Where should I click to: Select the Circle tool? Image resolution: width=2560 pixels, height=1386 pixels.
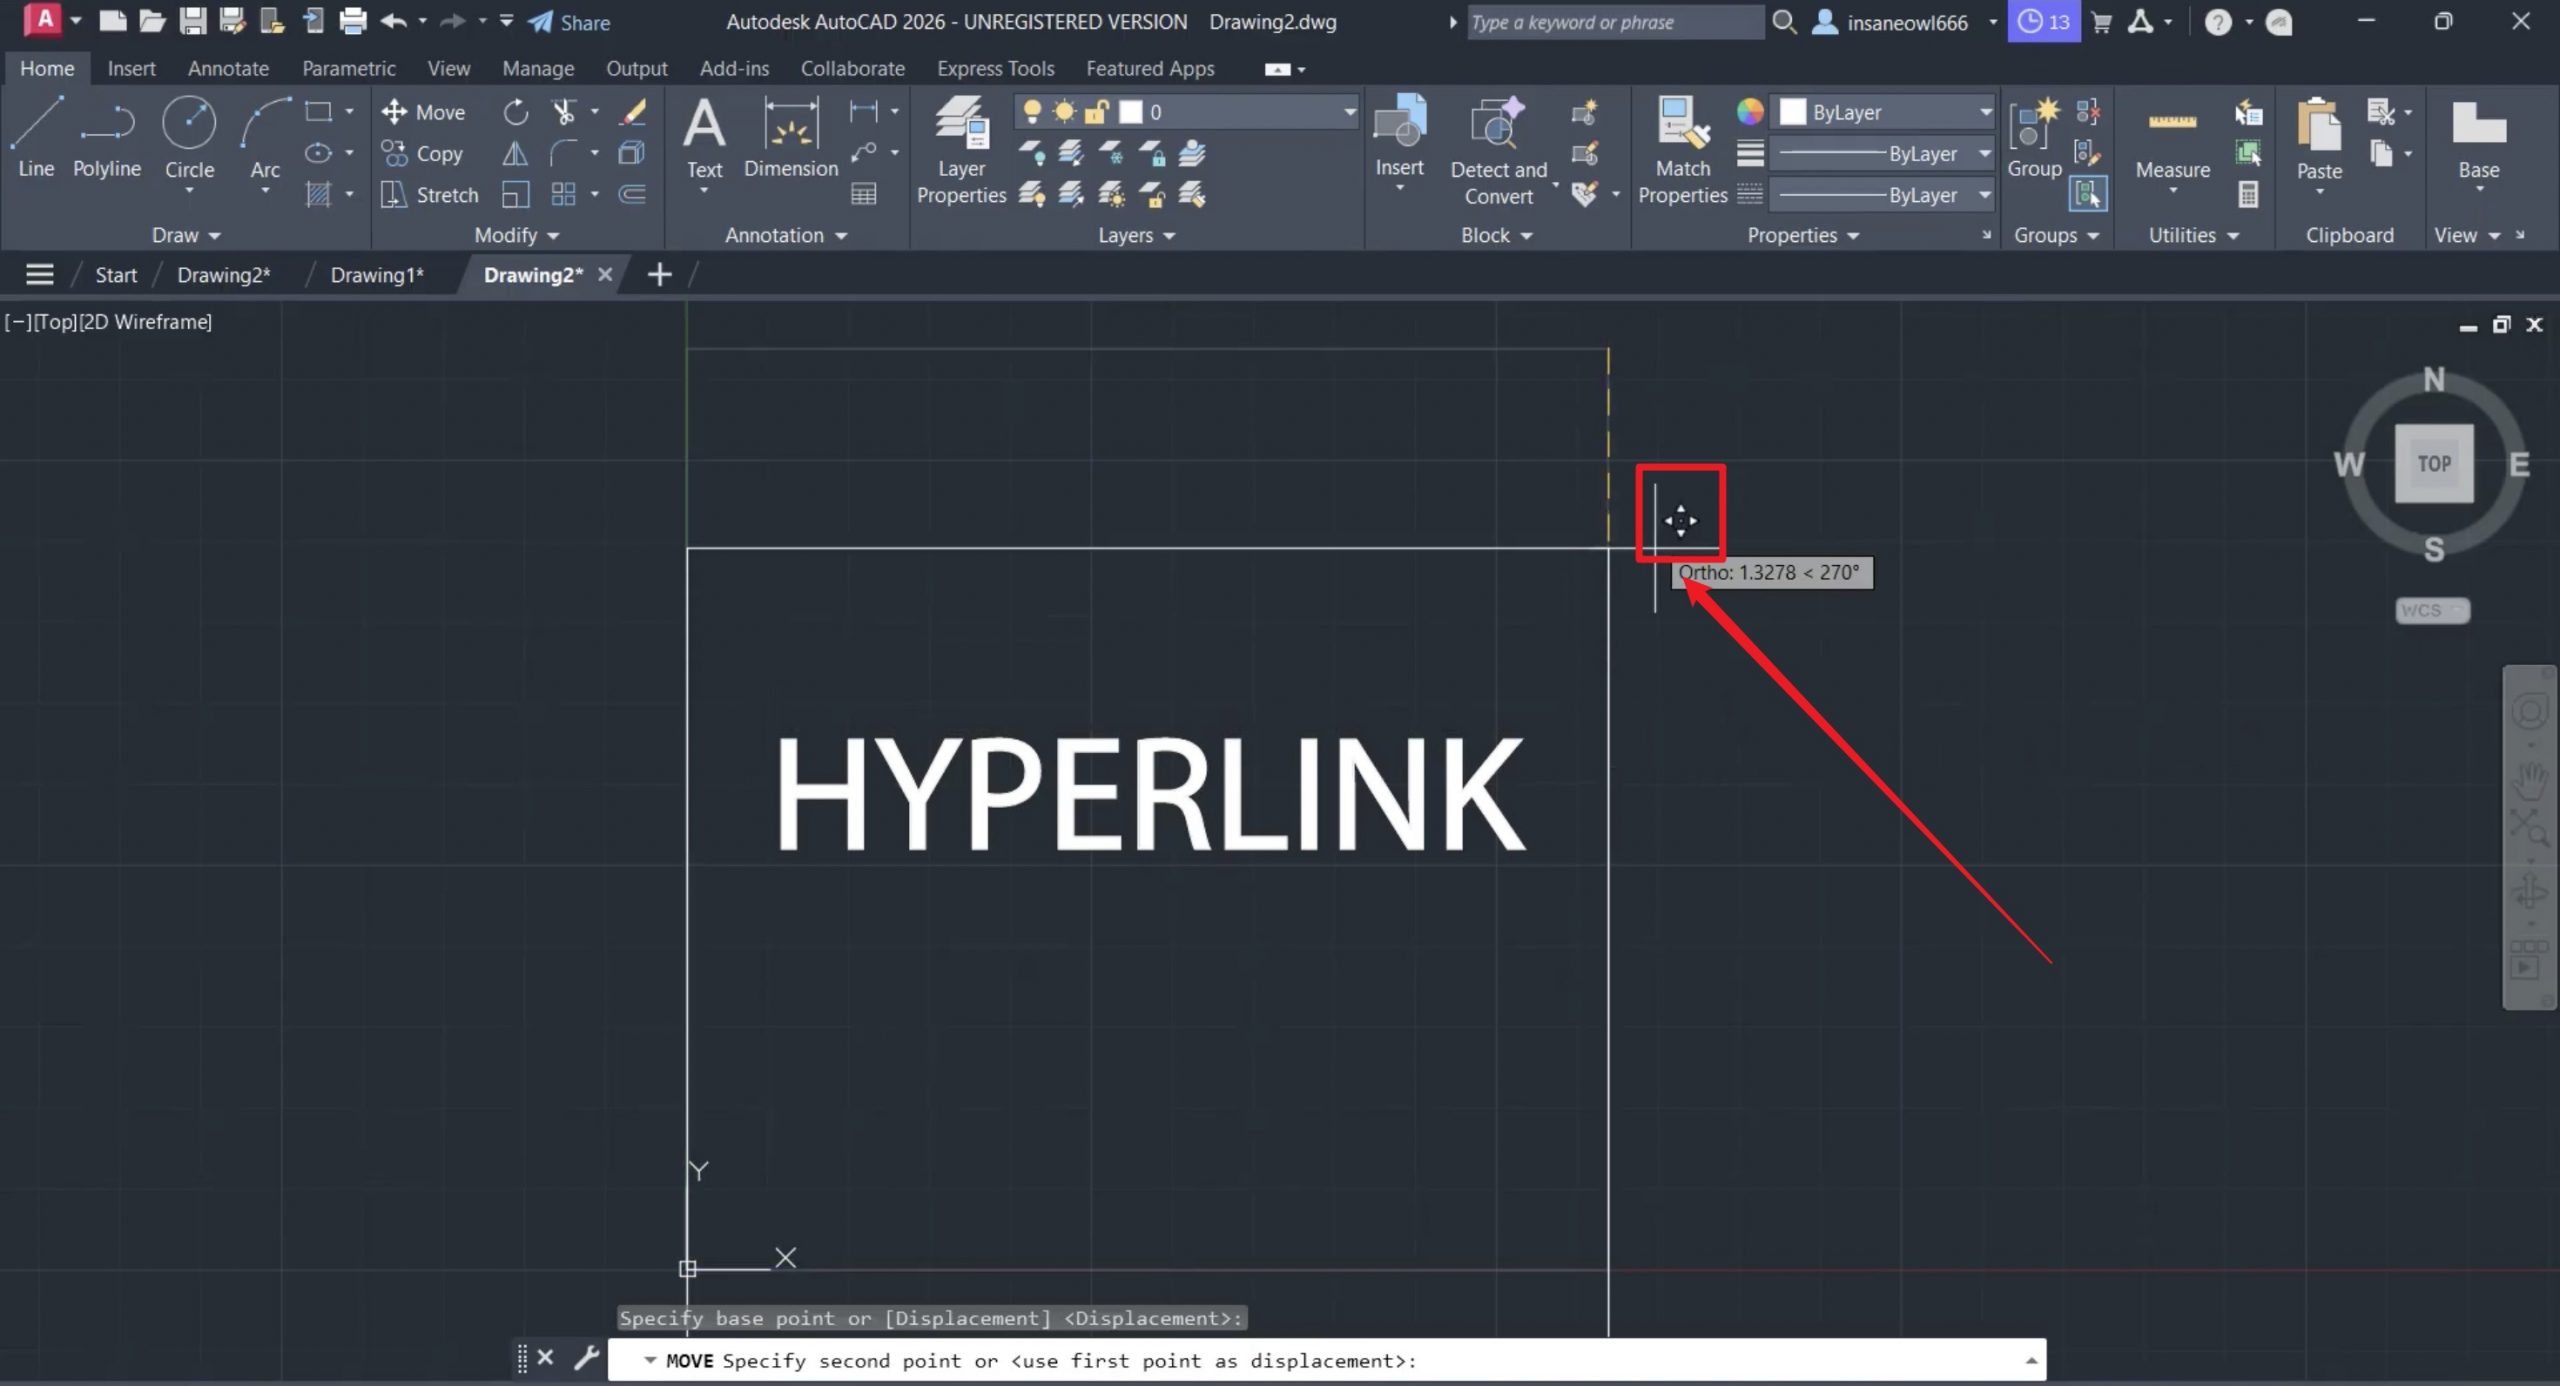click(x=189, y=138)
